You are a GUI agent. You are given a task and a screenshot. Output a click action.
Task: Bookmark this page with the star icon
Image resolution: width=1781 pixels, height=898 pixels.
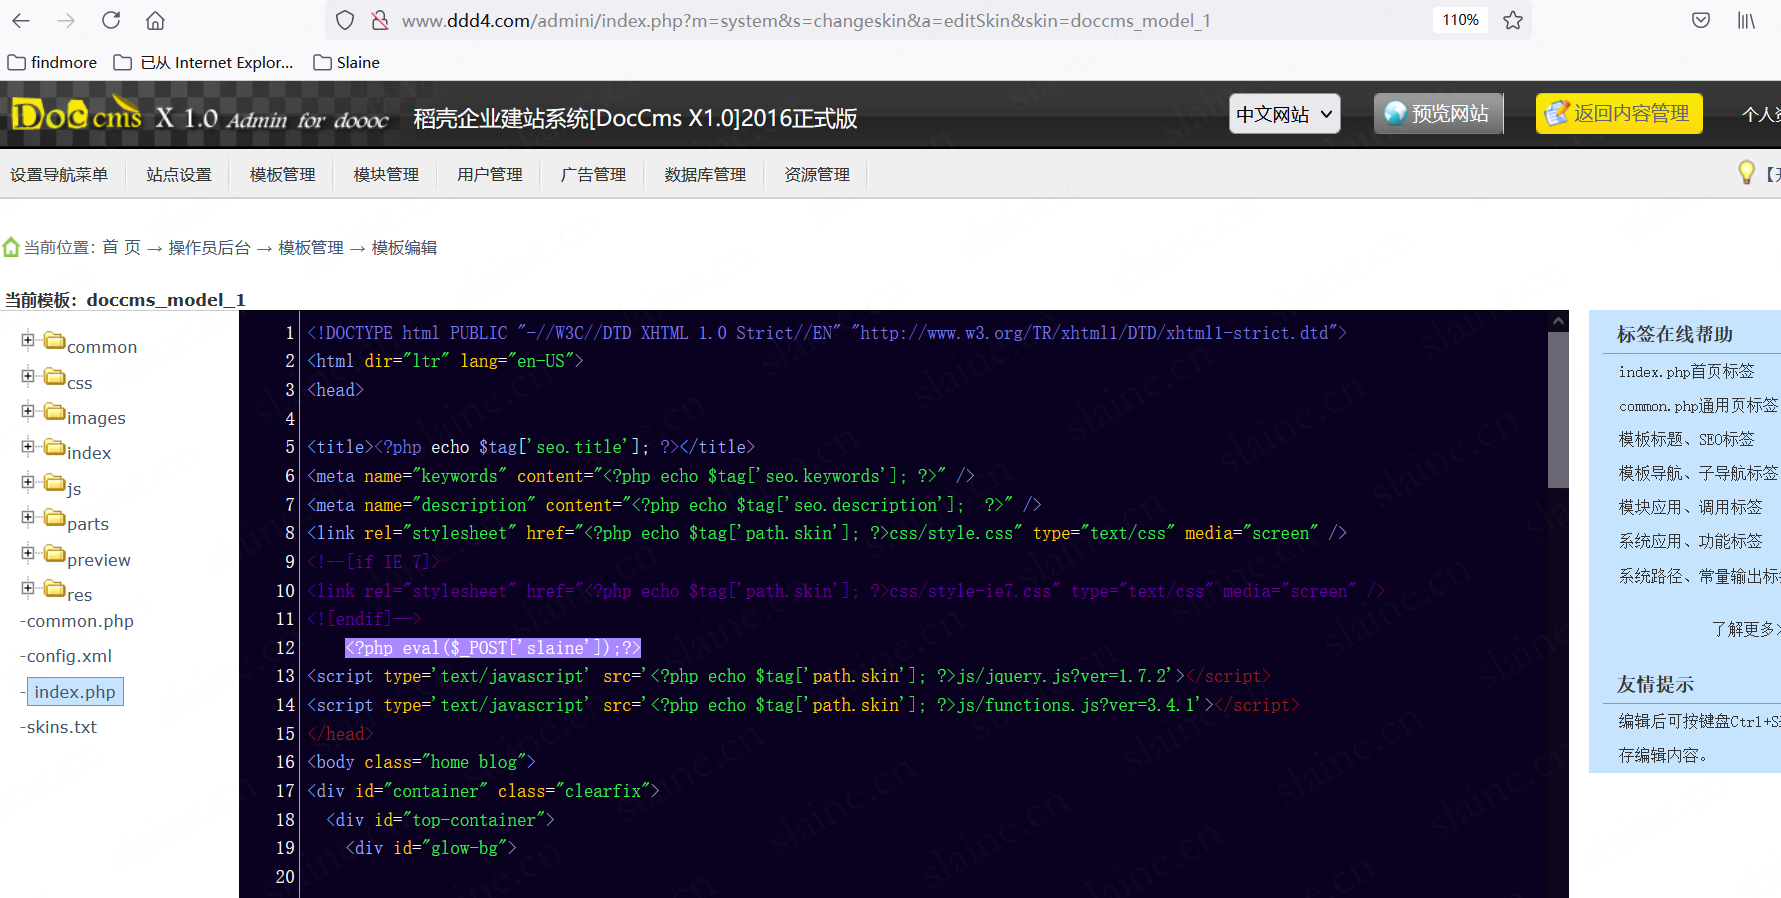tap(1513, 20)
